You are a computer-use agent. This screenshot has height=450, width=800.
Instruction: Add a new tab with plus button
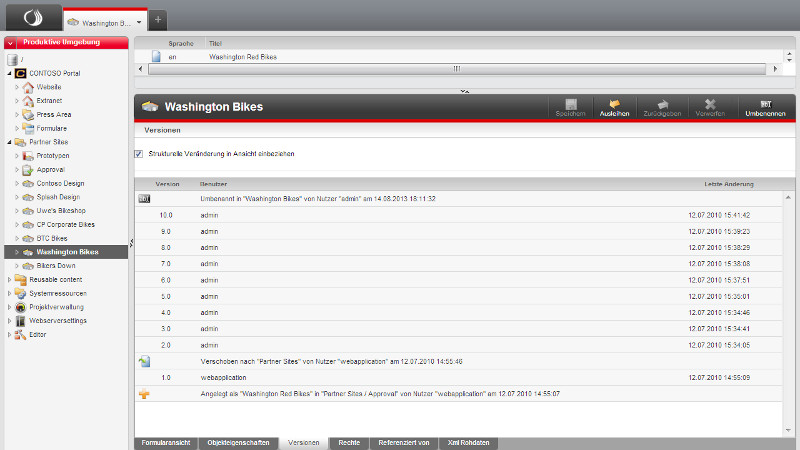159,20
